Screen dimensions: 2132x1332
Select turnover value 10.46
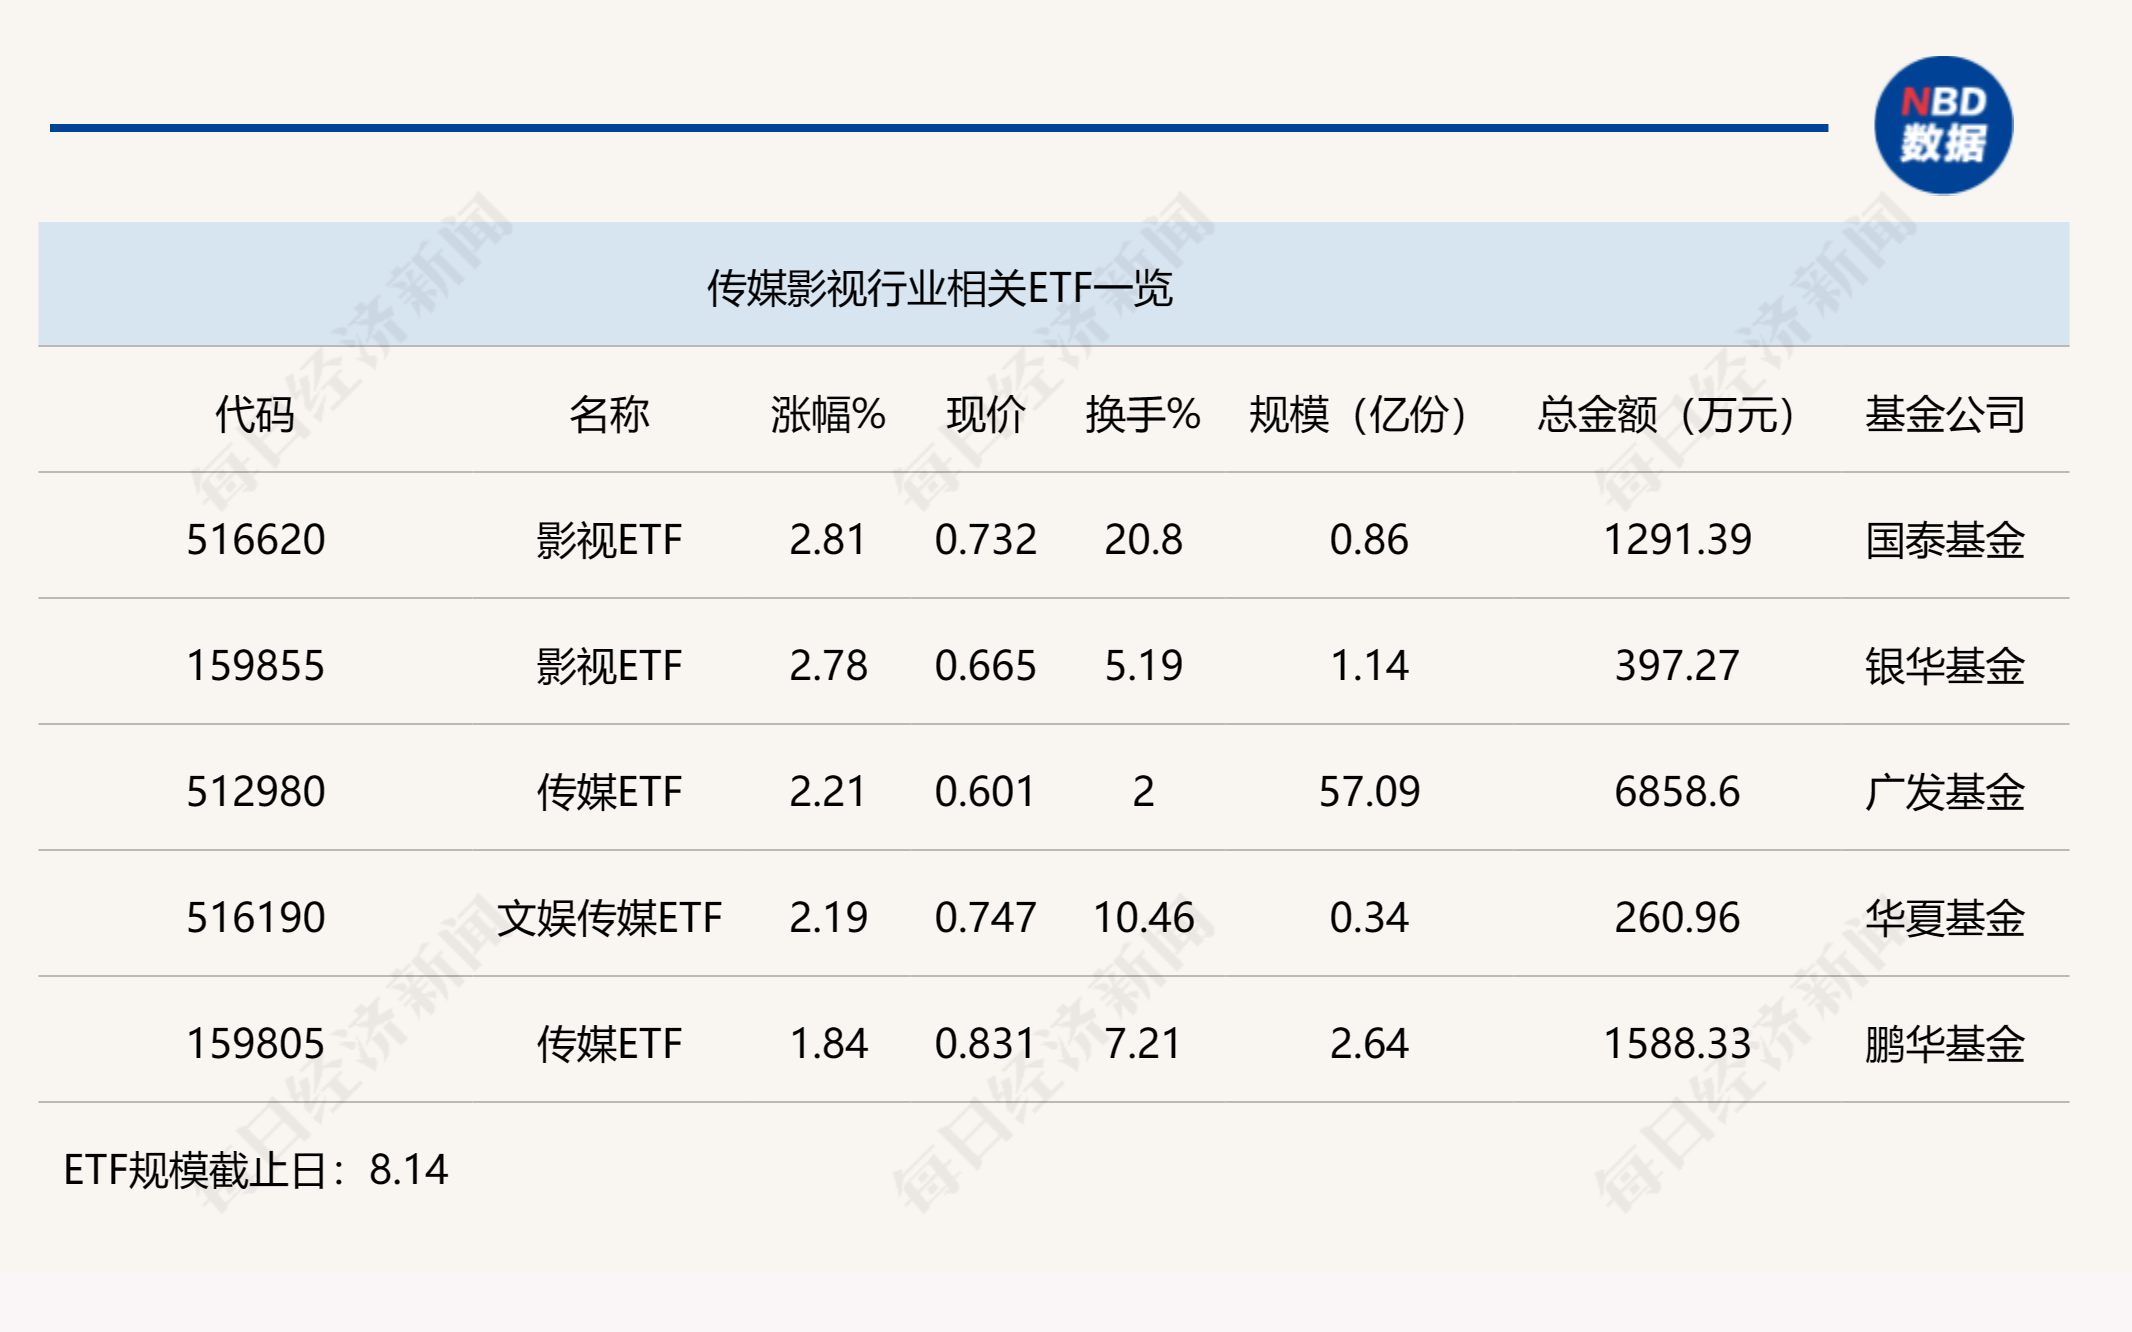coord(1143,918)
